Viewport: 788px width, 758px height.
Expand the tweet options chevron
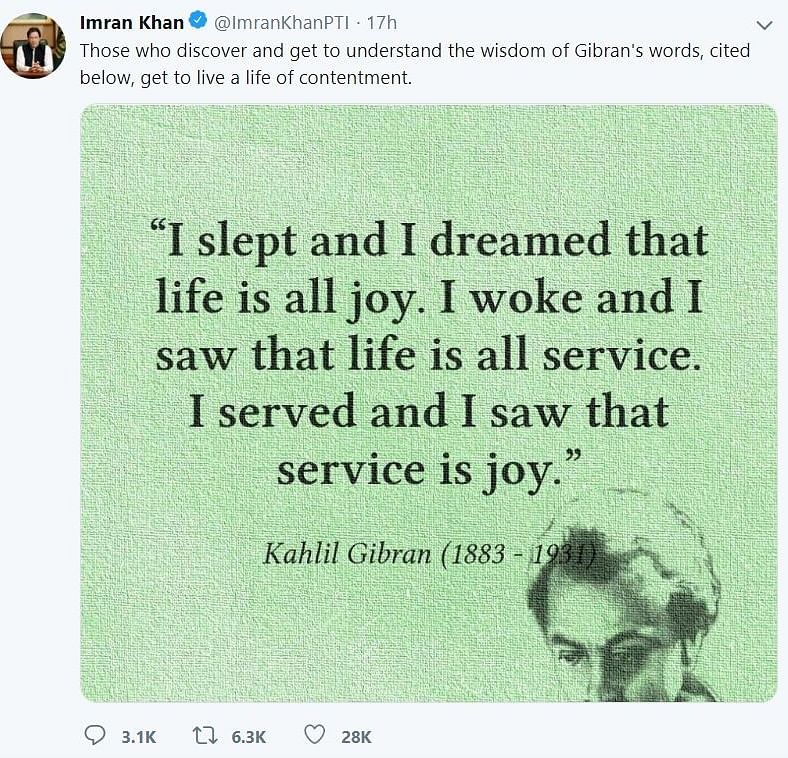coord(764,25)
